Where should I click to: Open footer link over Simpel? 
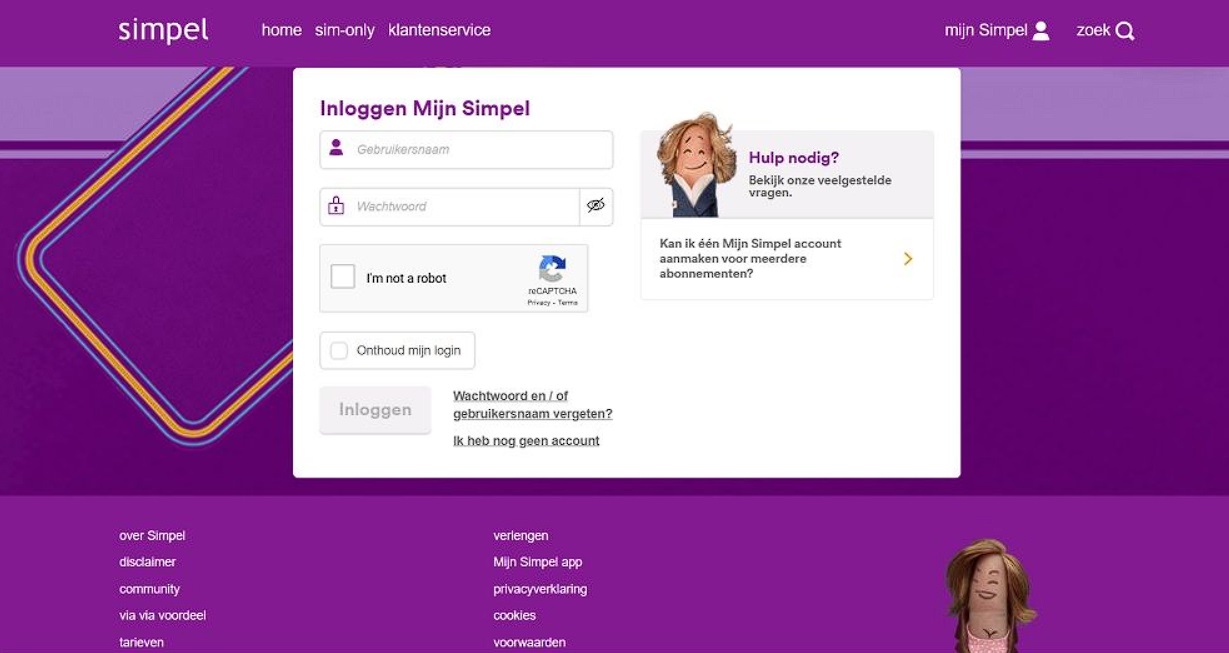(152, 536)
